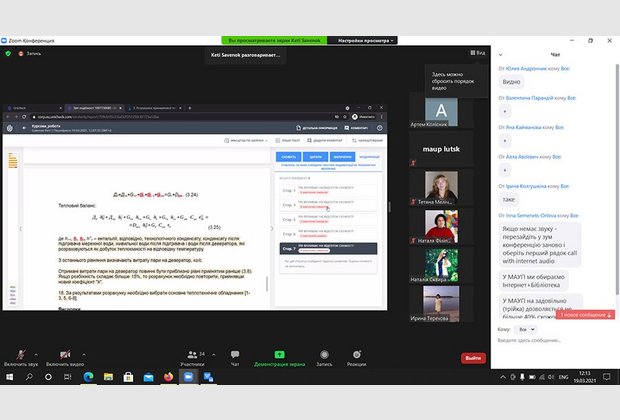The width and height of the screenshot is (620, 420).
Task: Leave meeting with red Выйти button
Action: 473,358
